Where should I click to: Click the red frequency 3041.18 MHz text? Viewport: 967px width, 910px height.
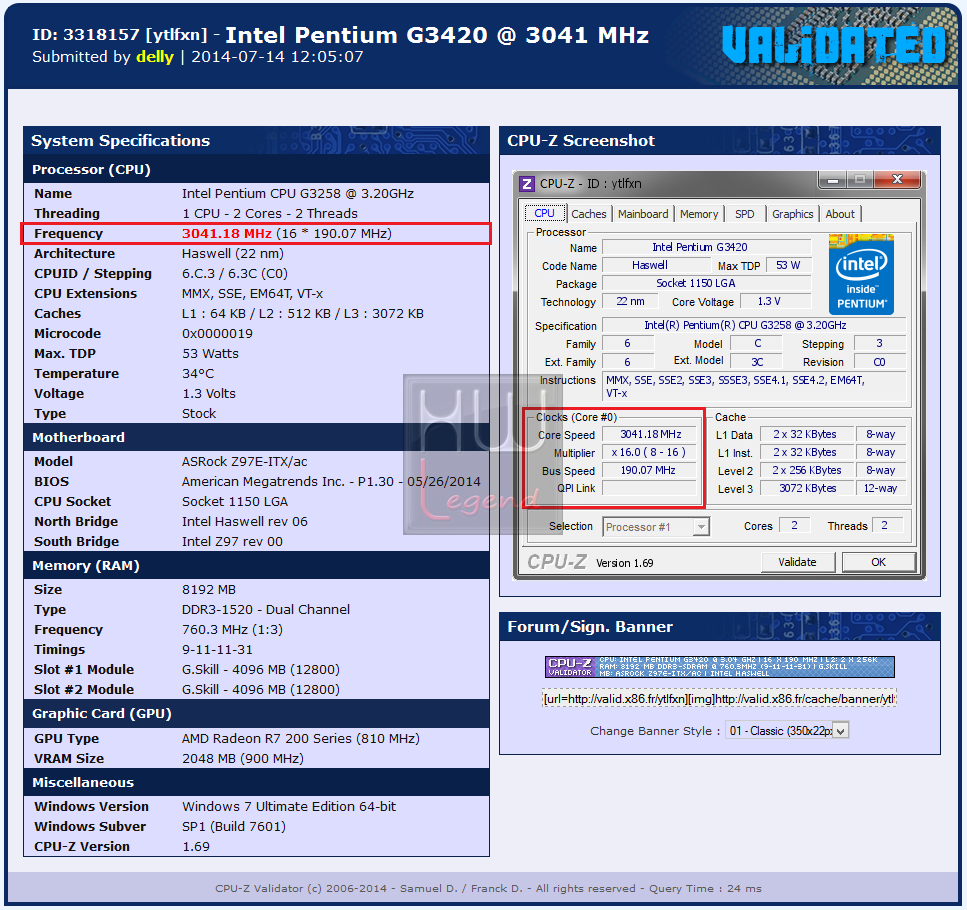point(226,234)
